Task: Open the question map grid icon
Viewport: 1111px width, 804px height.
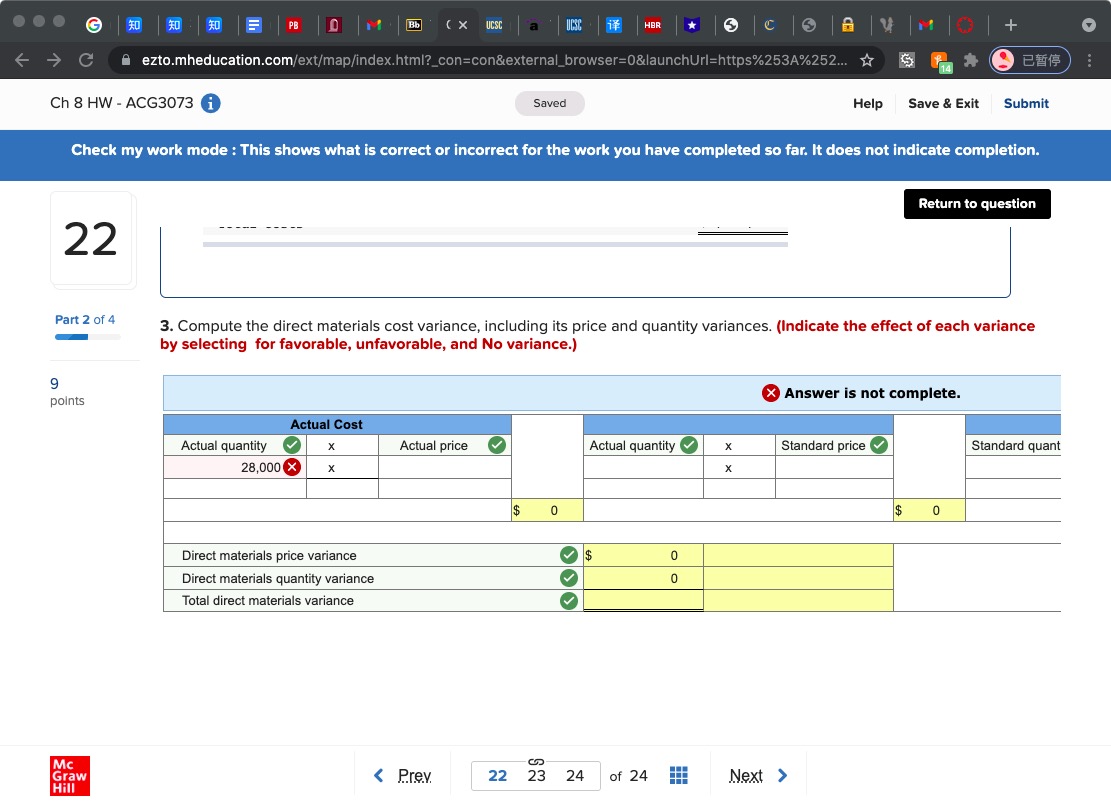Action: click(x=678, y=775)
